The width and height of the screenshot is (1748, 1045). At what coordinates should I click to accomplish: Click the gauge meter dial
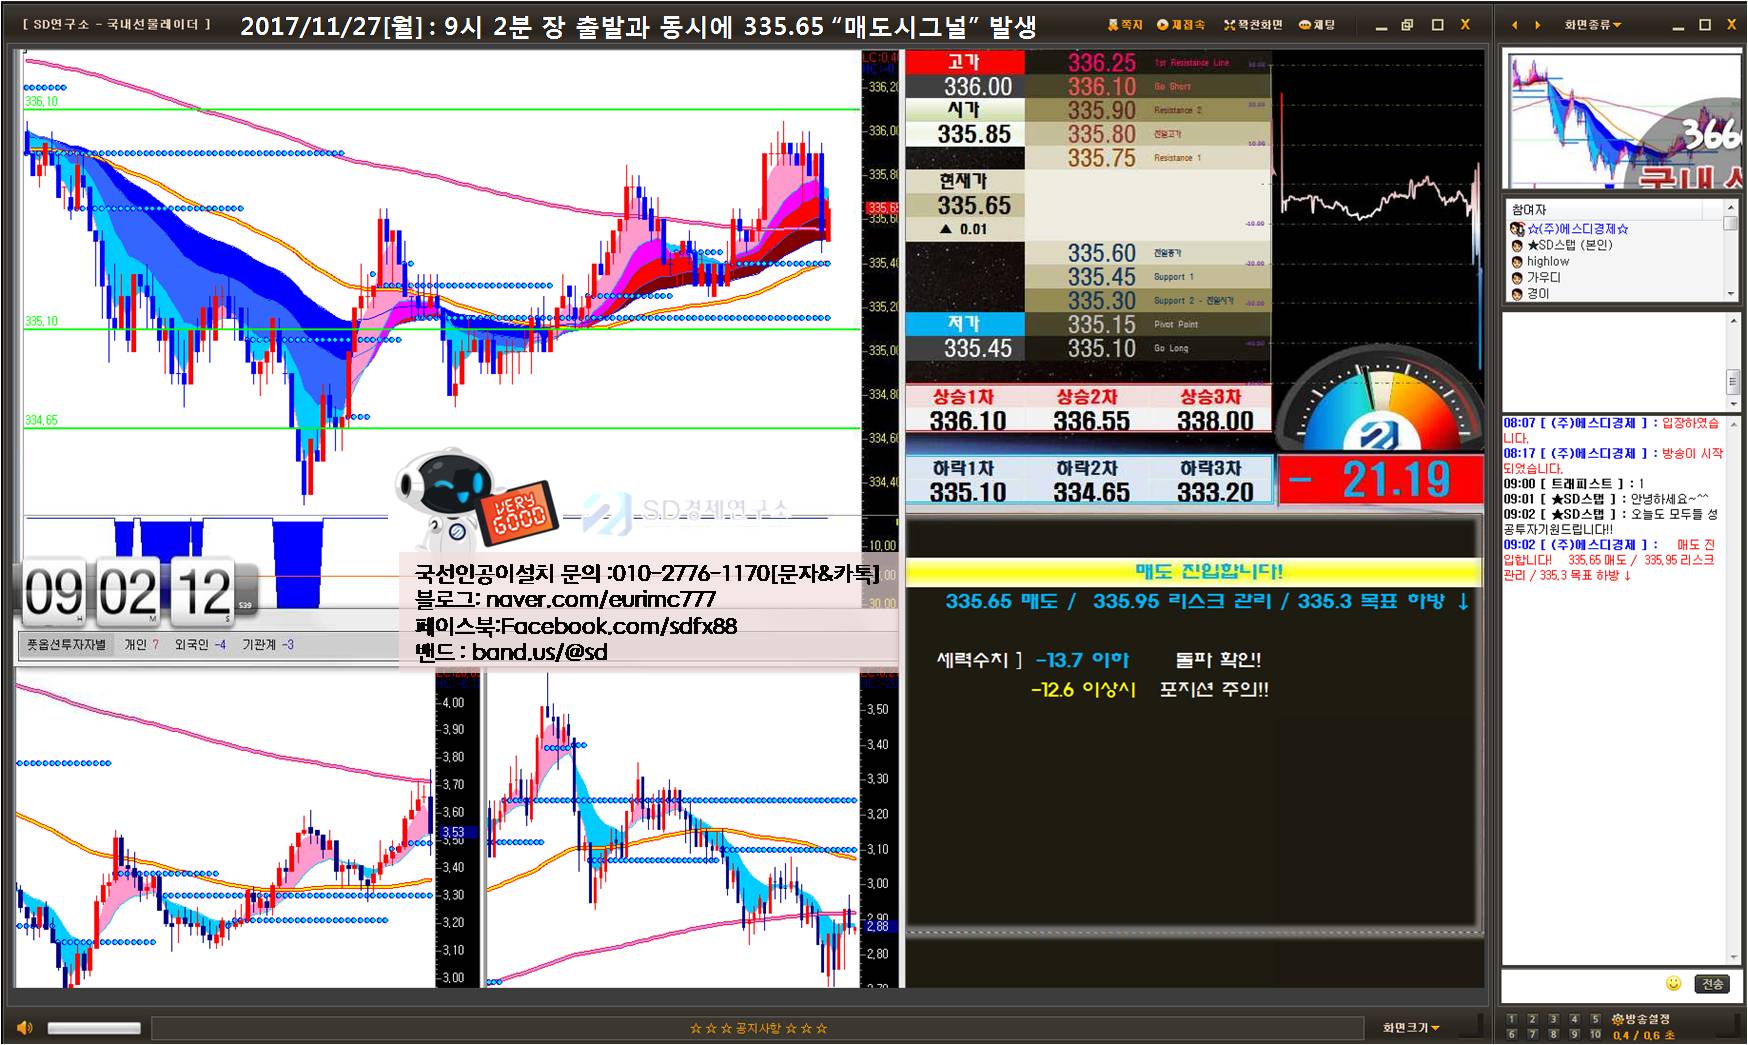(x=1379, y=400)
